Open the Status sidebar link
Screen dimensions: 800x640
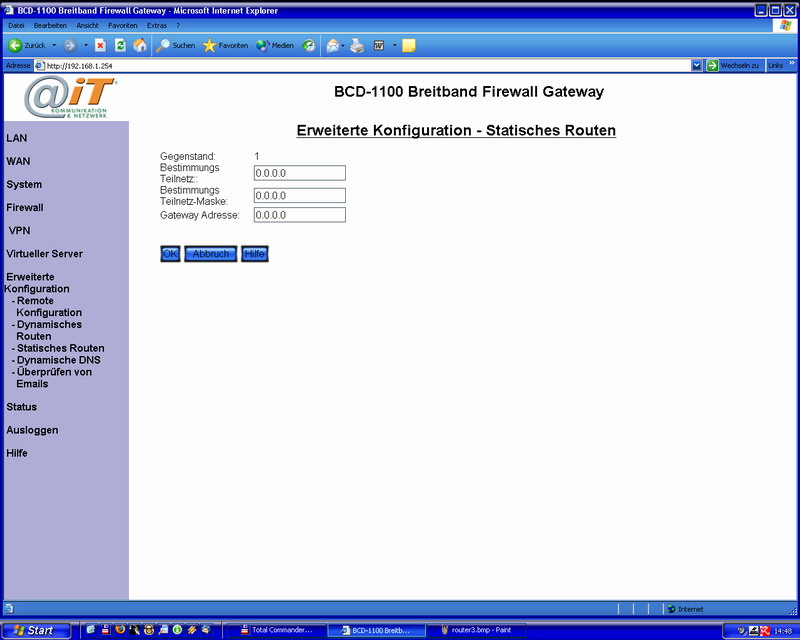pyautogui.click(x=21, y=407)
